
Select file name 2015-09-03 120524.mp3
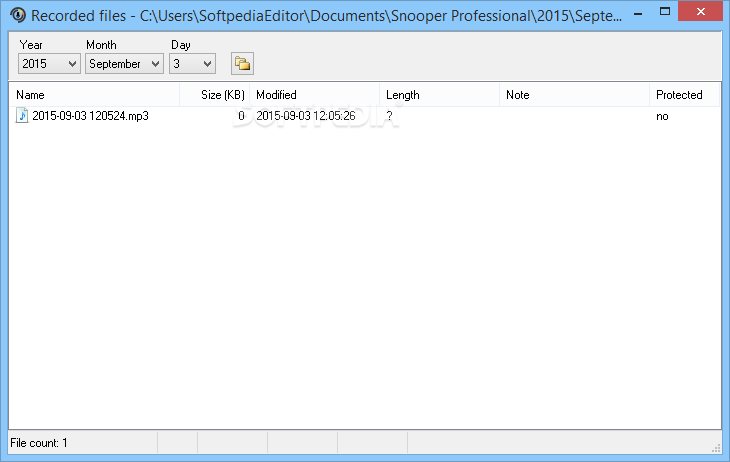point(90,116)
